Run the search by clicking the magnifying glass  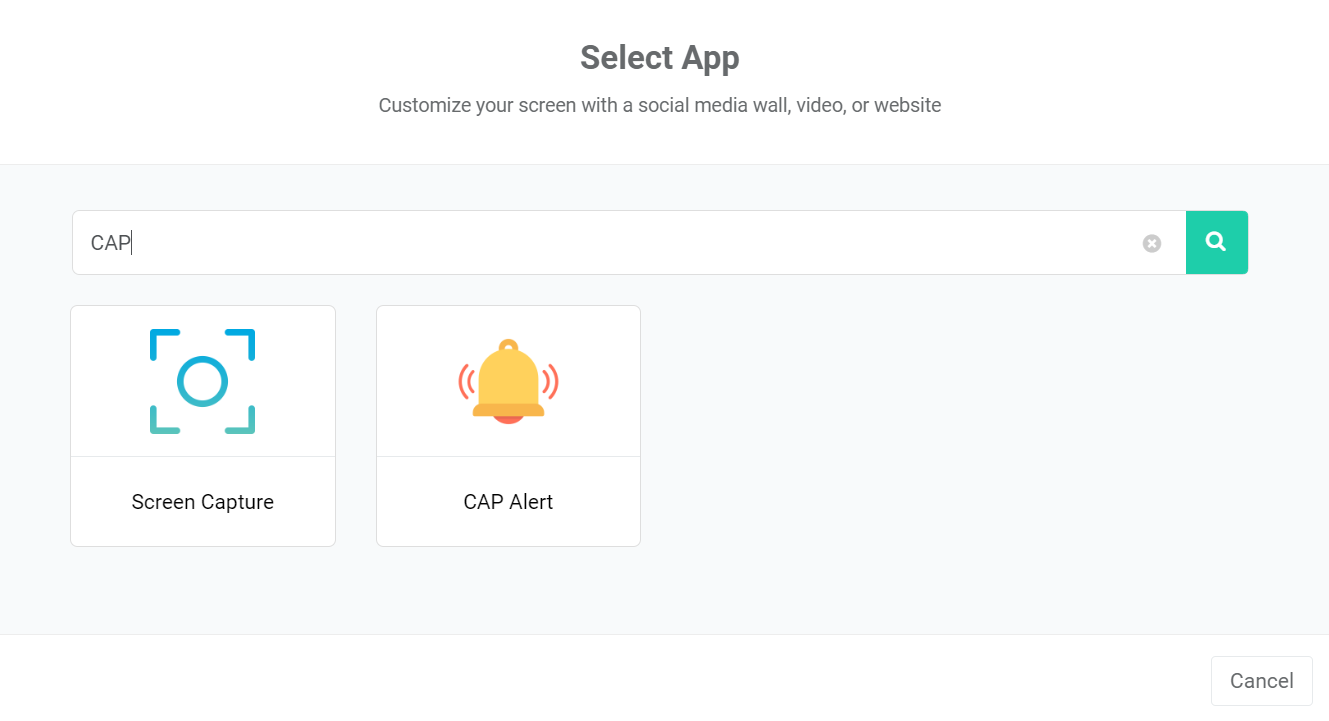point(1216,242)
